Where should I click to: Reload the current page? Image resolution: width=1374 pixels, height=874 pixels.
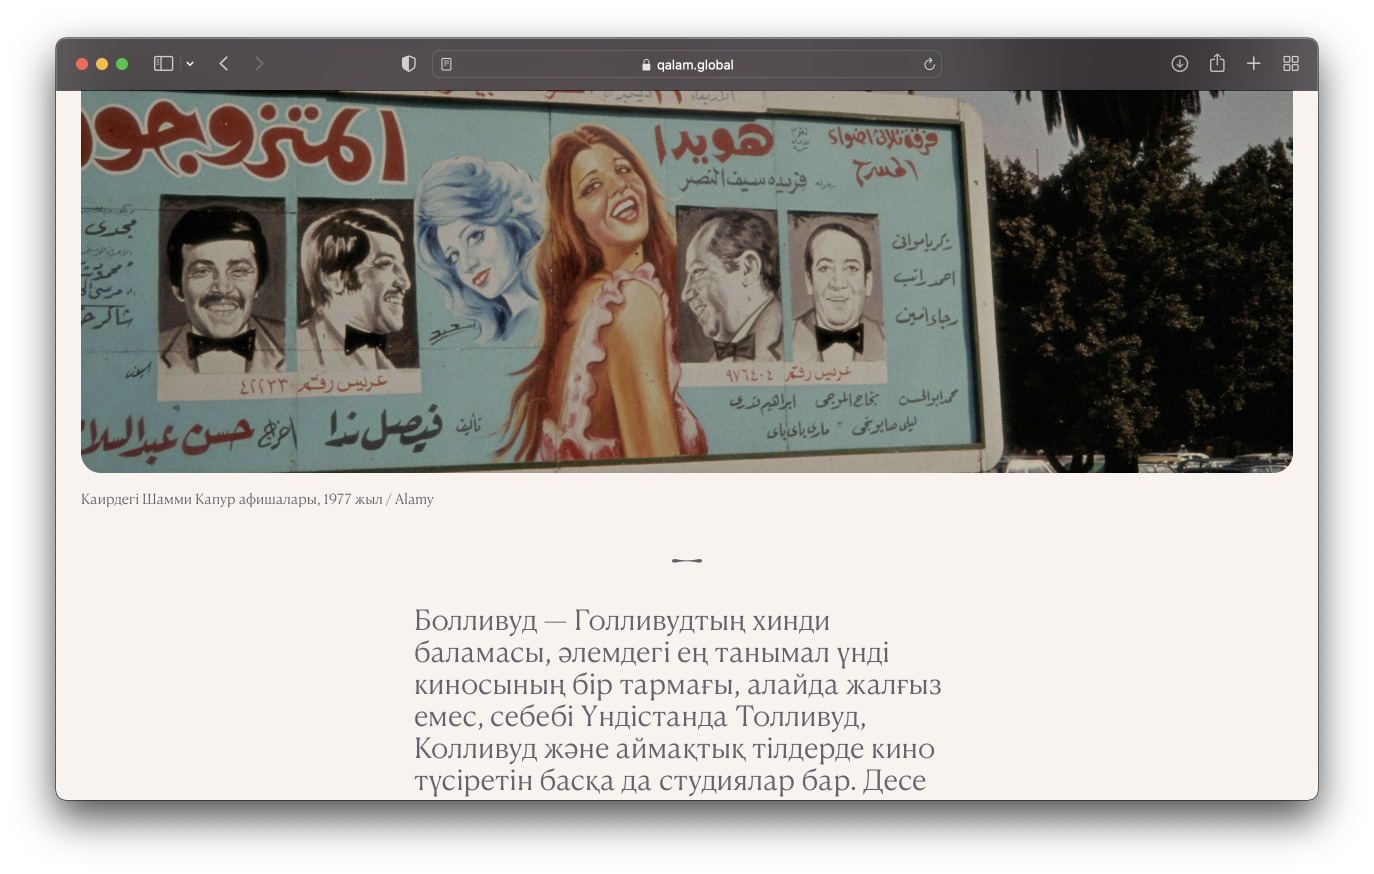(x=929, y=65)
